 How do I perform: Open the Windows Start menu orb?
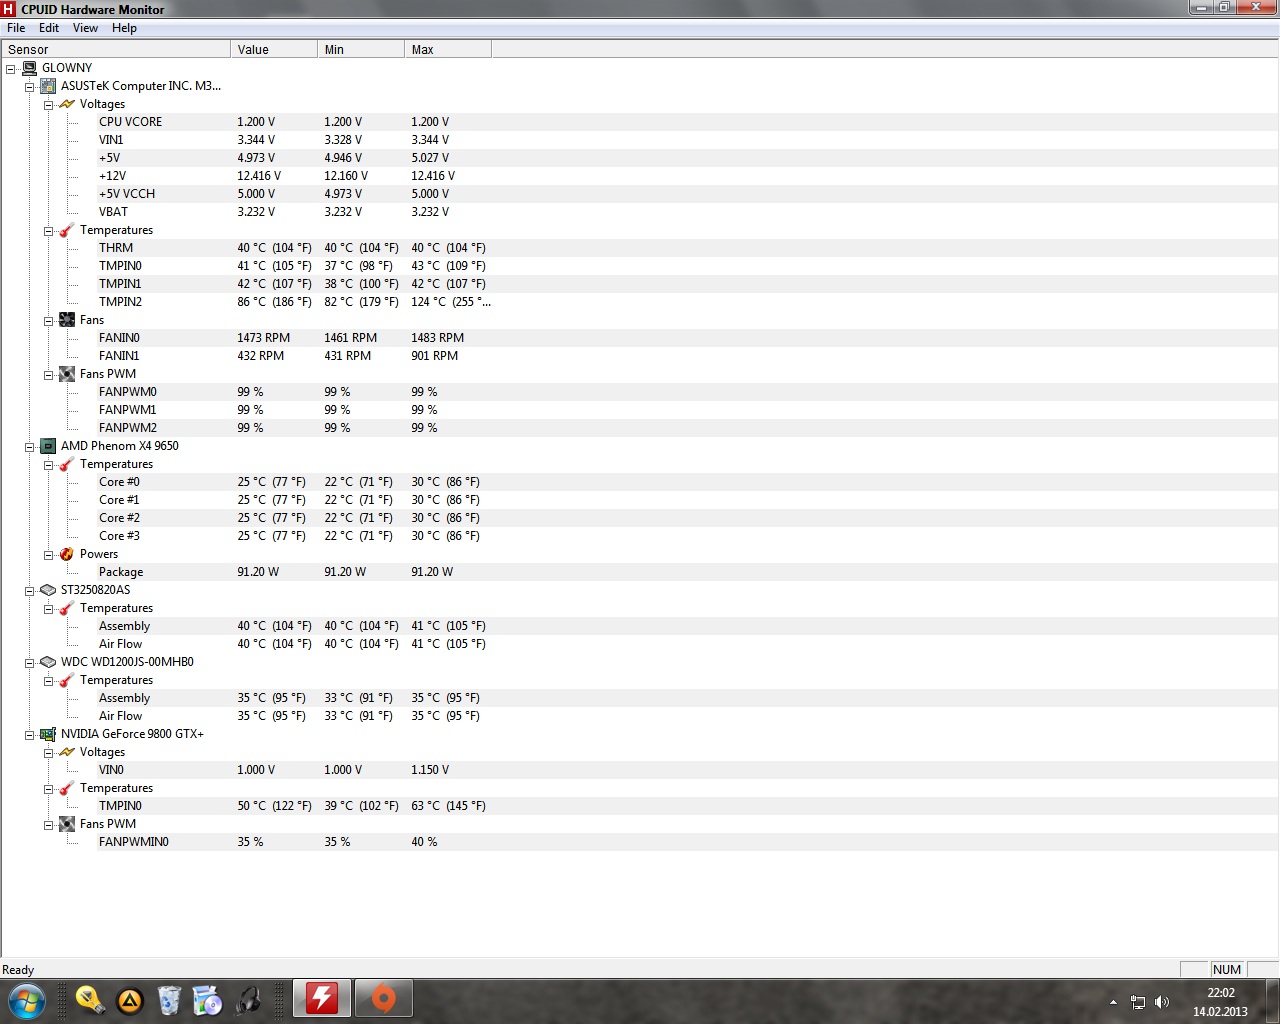click(x=26, y=1000)
